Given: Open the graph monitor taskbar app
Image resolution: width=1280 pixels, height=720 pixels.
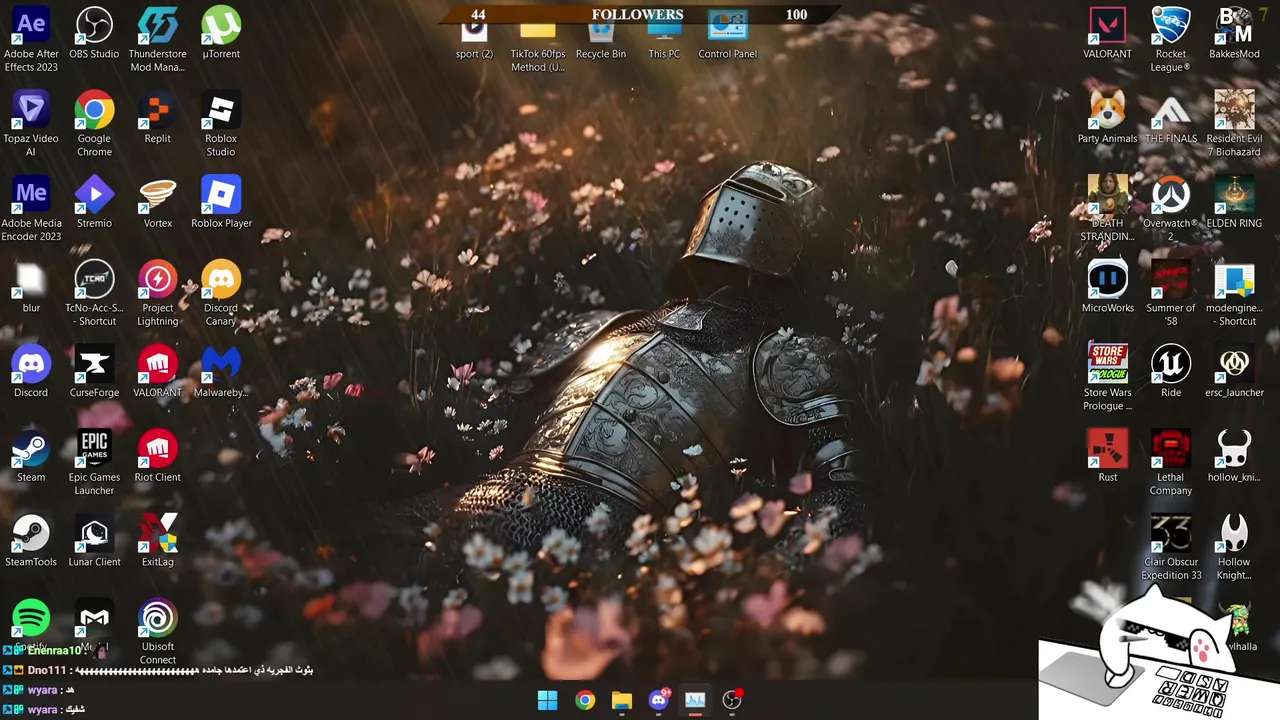Looking at the screenshot, I should 695,700.
